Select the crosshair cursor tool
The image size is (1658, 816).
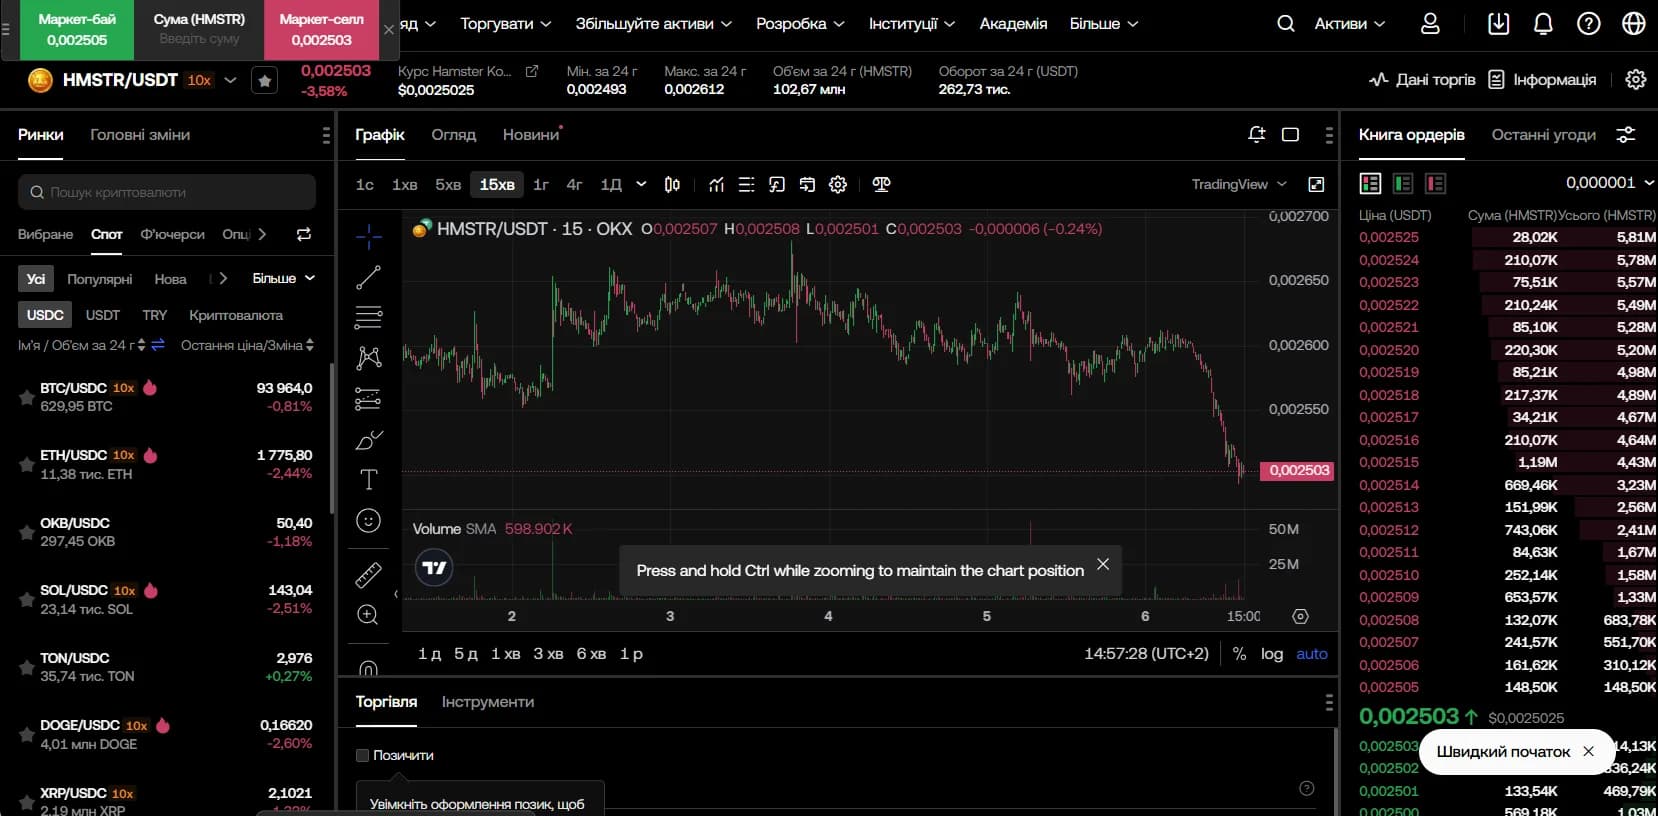(x=368, y=236)
